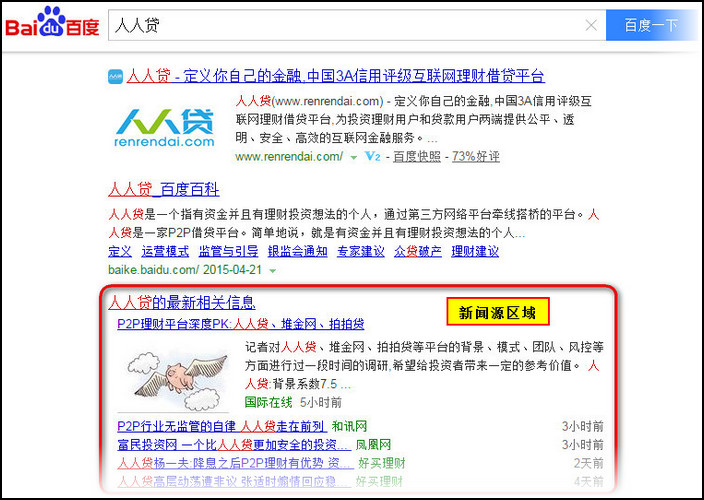Open the 专家建议 sublink
The image size is (704, 500).
361,251
